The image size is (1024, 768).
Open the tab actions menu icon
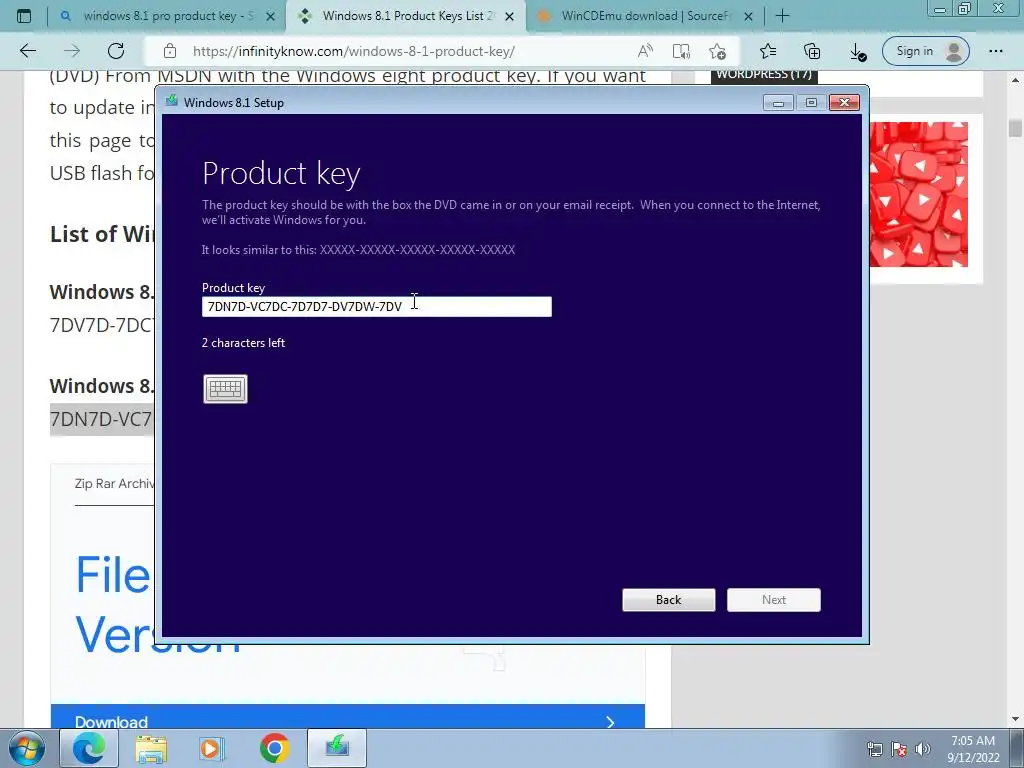[24, 16]
